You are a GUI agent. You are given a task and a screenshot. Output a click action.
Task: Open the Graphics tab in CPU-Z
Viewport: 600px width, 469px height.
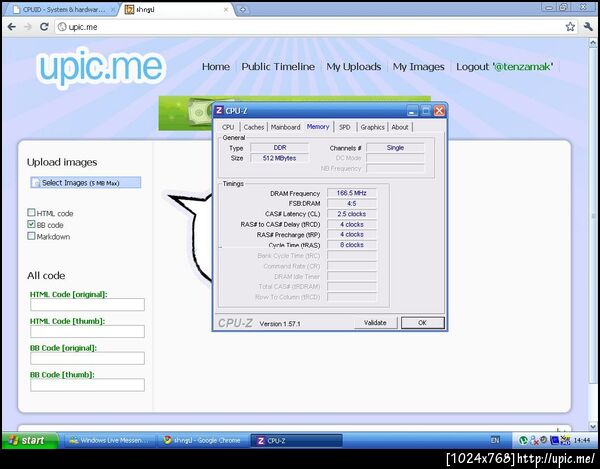pyautogui.click(x=372, y=127)
